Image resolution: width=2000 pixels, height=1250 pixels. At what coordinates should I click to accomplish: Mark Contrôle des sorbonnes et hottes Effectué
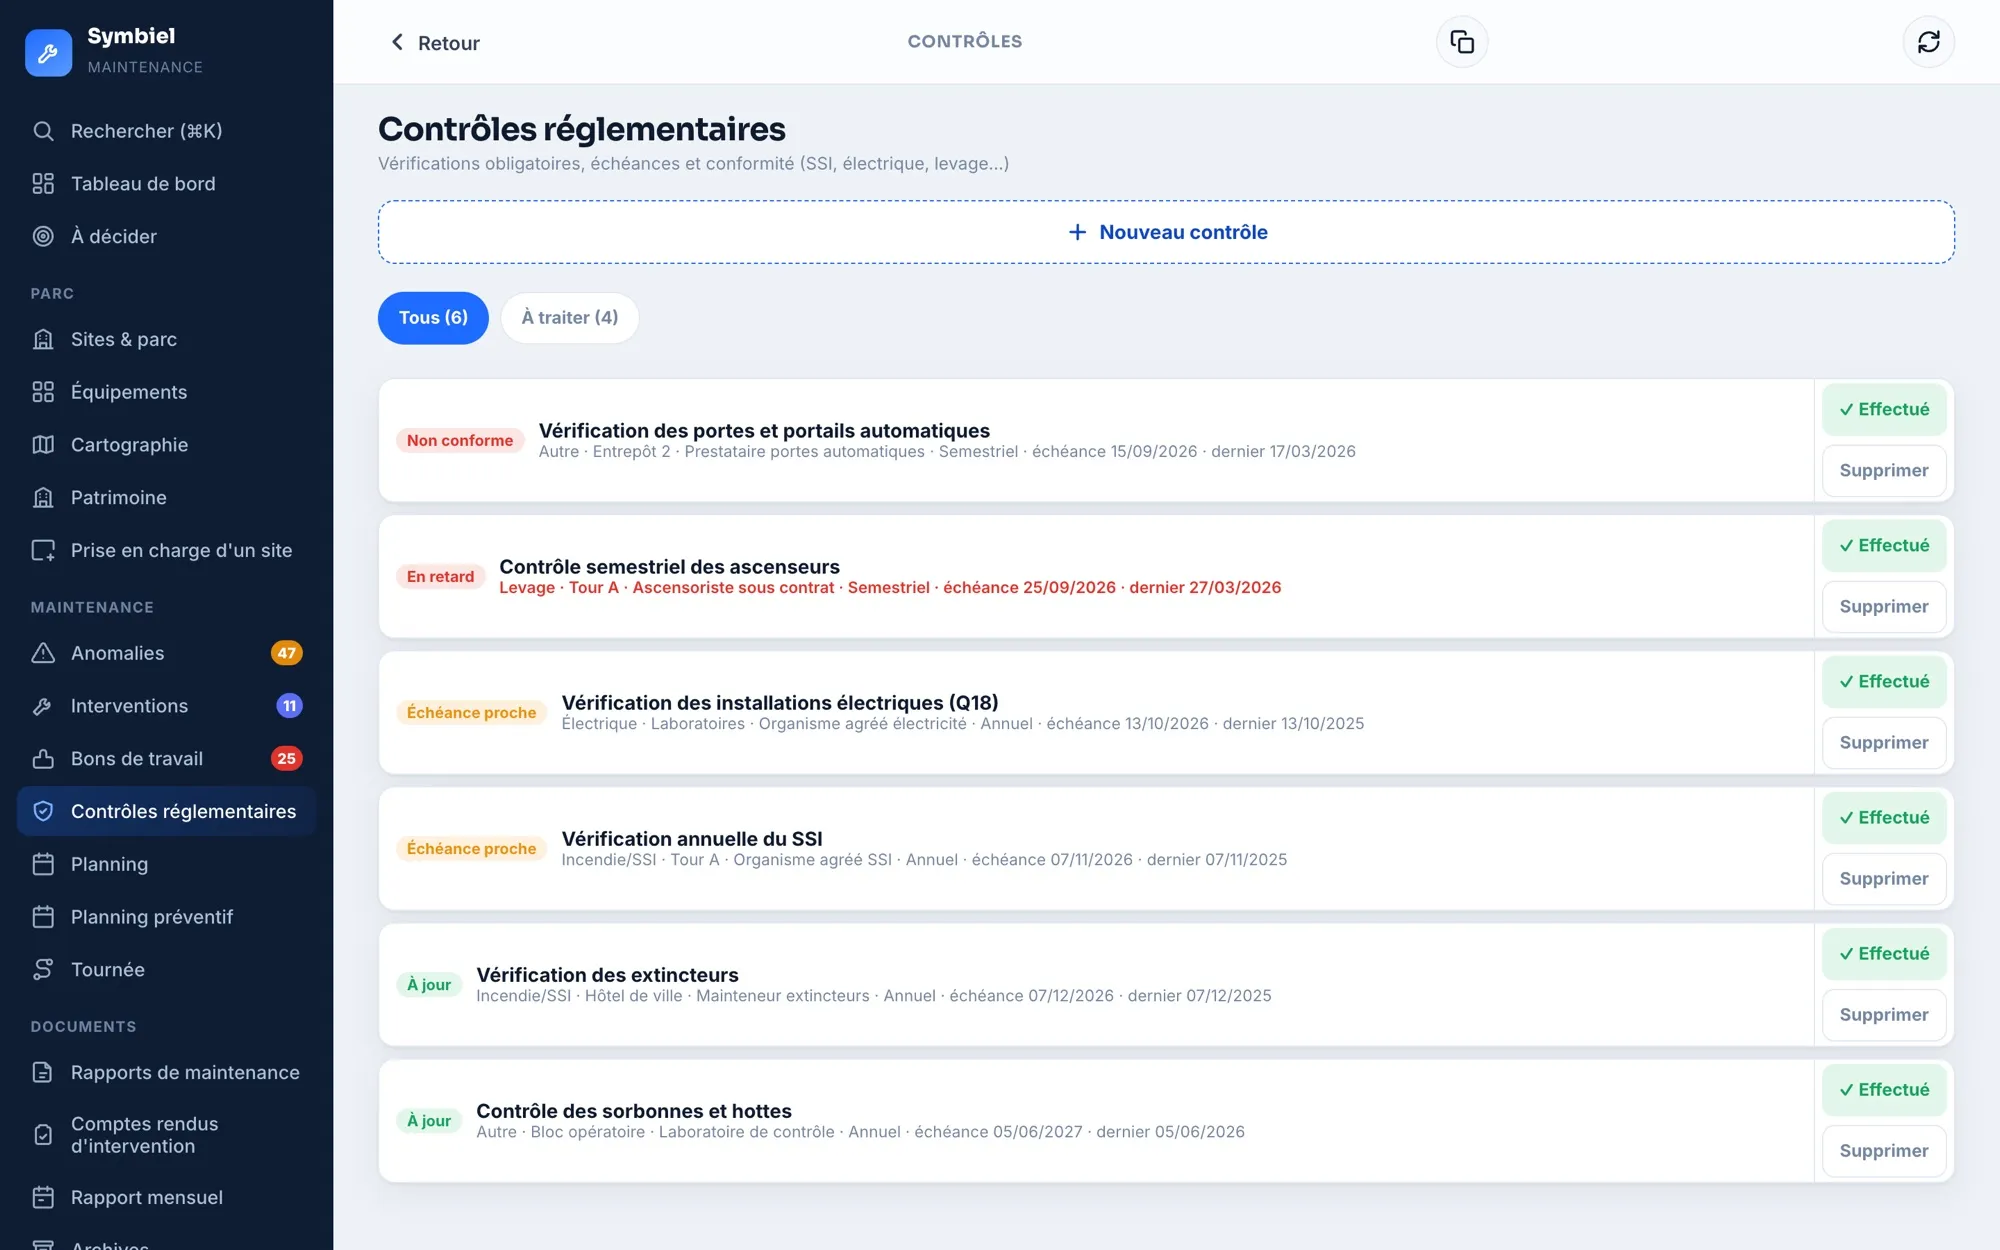pos(1884,1090)
